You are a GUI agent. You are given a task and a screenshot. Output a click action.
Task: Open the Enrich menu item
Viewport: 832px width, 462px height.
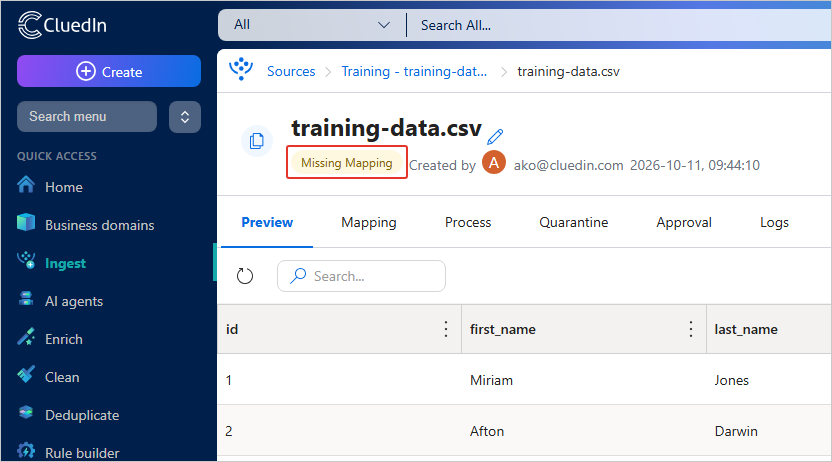tap(64, 339)
